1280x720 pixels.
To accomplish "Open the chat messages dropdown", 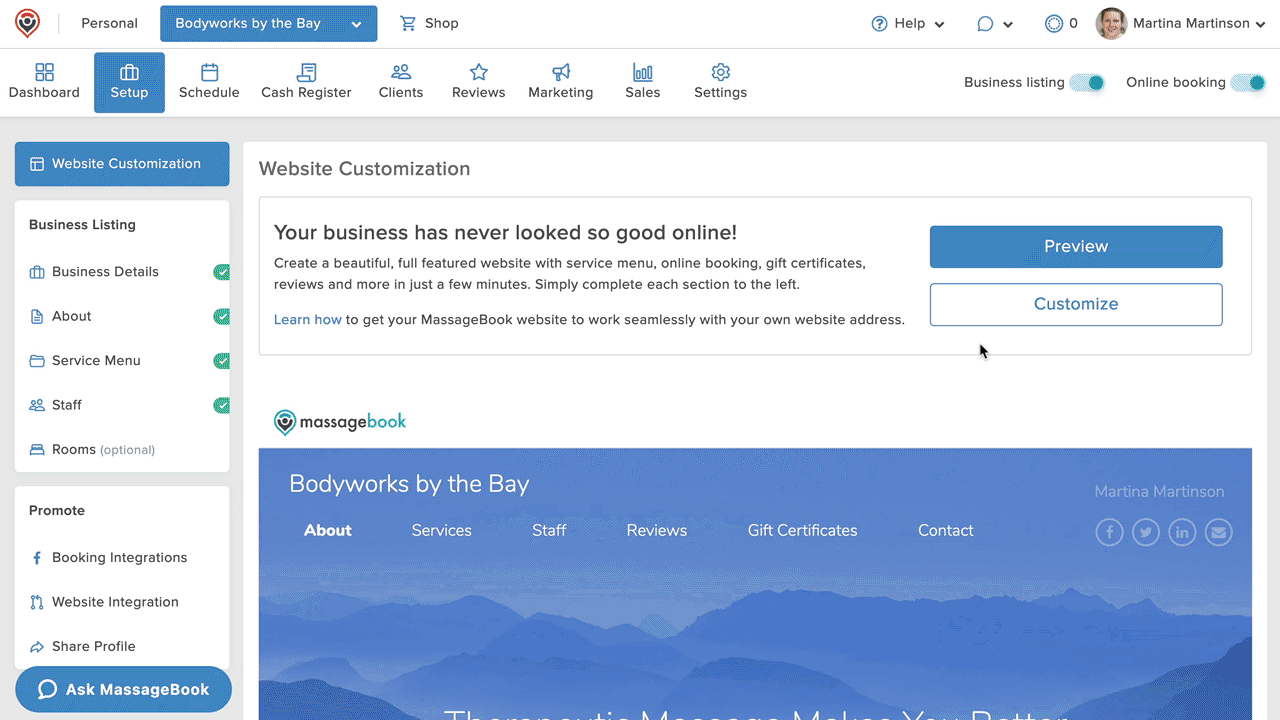I will [995, 24].
